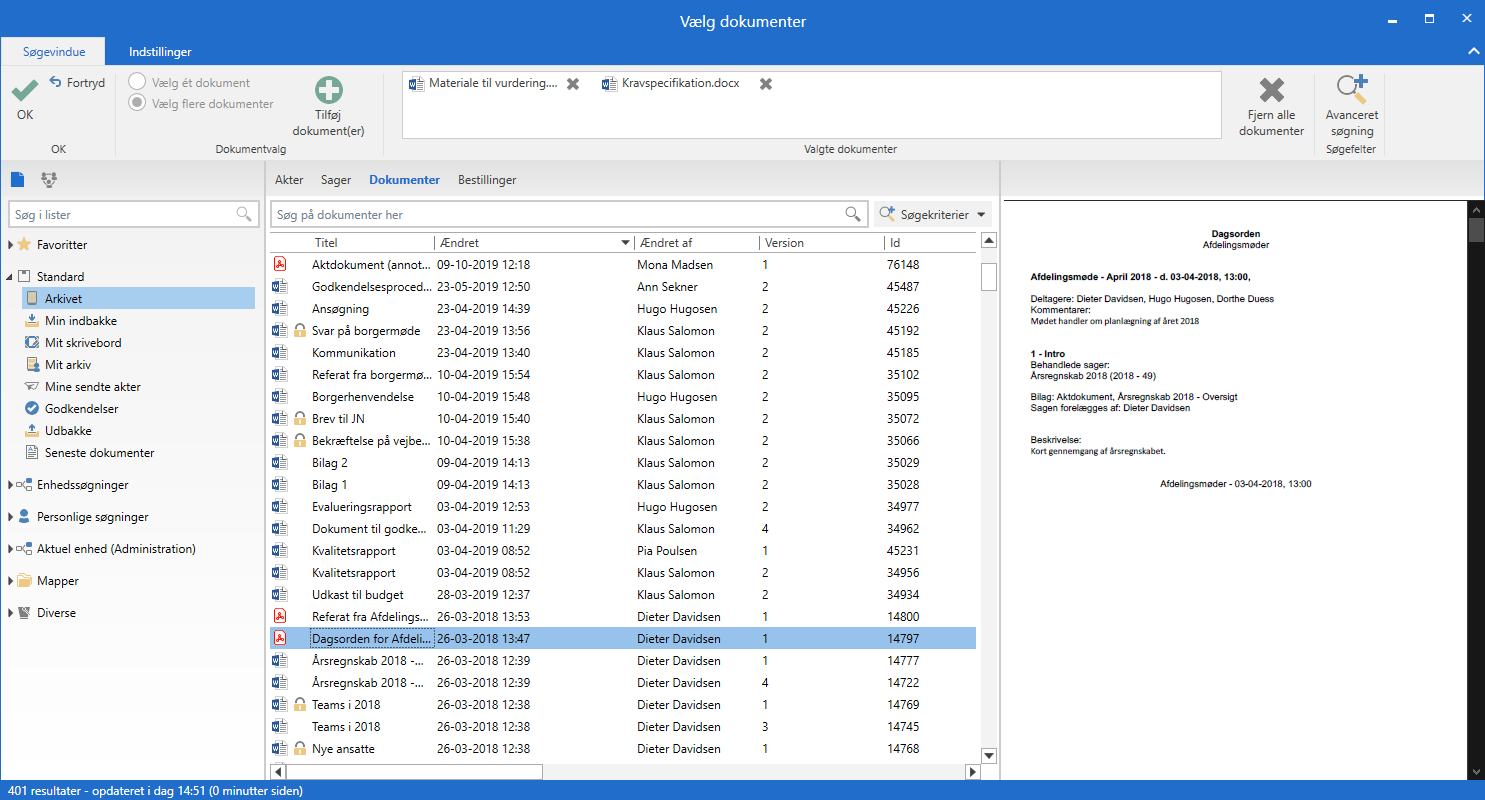Remove Kravspecifikation.docx from selected documents

coord(766,84)
